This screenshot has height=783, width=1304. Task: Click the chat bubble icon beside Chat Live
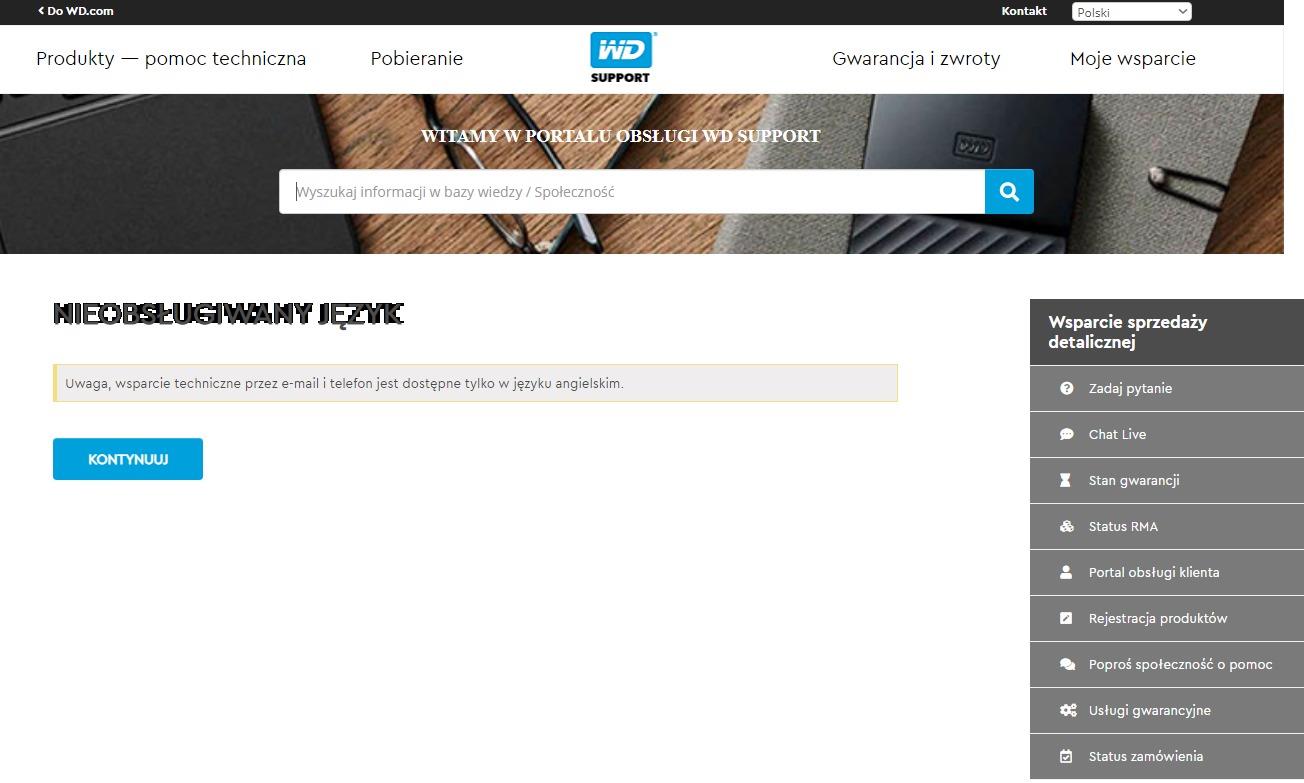[1066, 434]
